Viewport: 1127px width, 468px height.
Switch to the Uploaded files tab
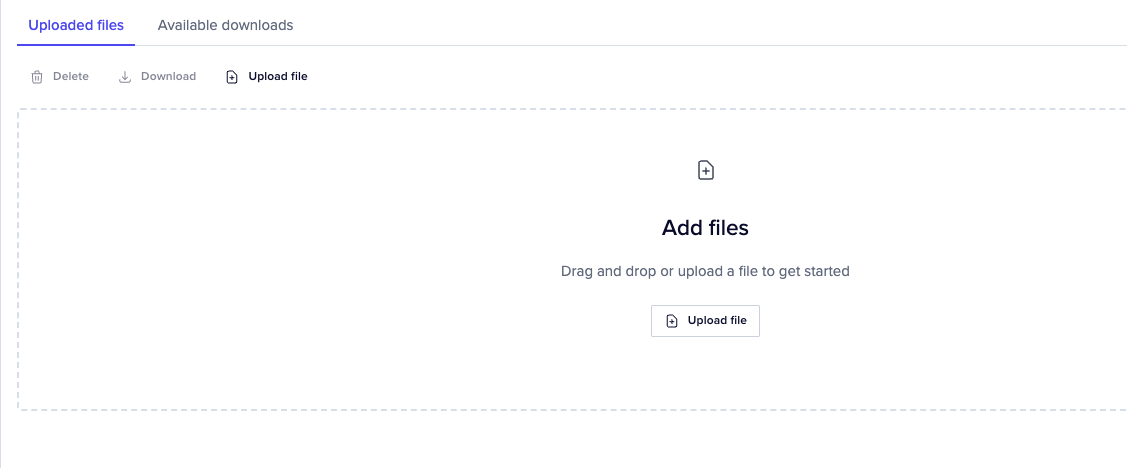tap(76, 25)
